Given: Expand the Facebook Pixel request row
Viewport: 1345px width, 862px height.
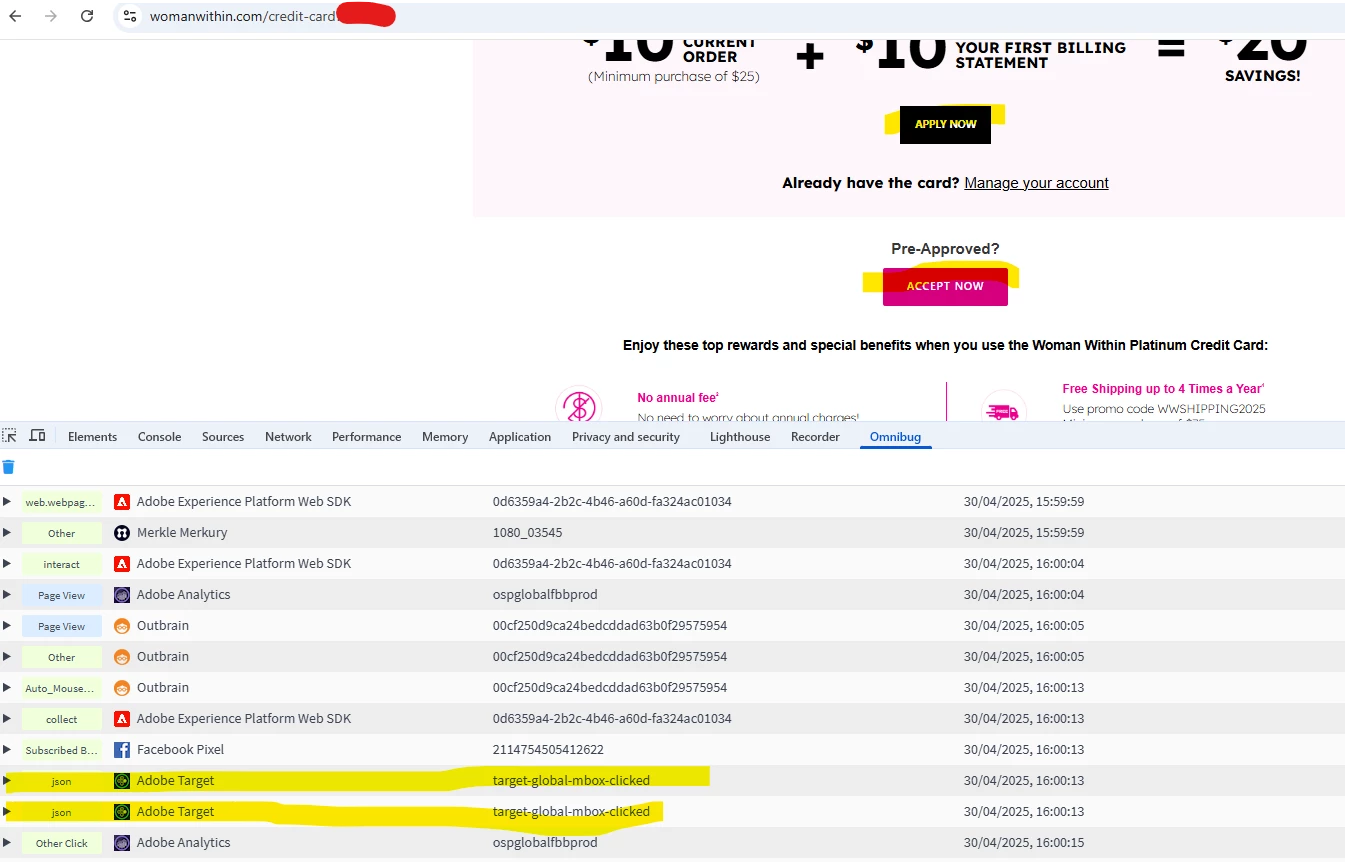Looking at the screenshot, I should [7, 750].
